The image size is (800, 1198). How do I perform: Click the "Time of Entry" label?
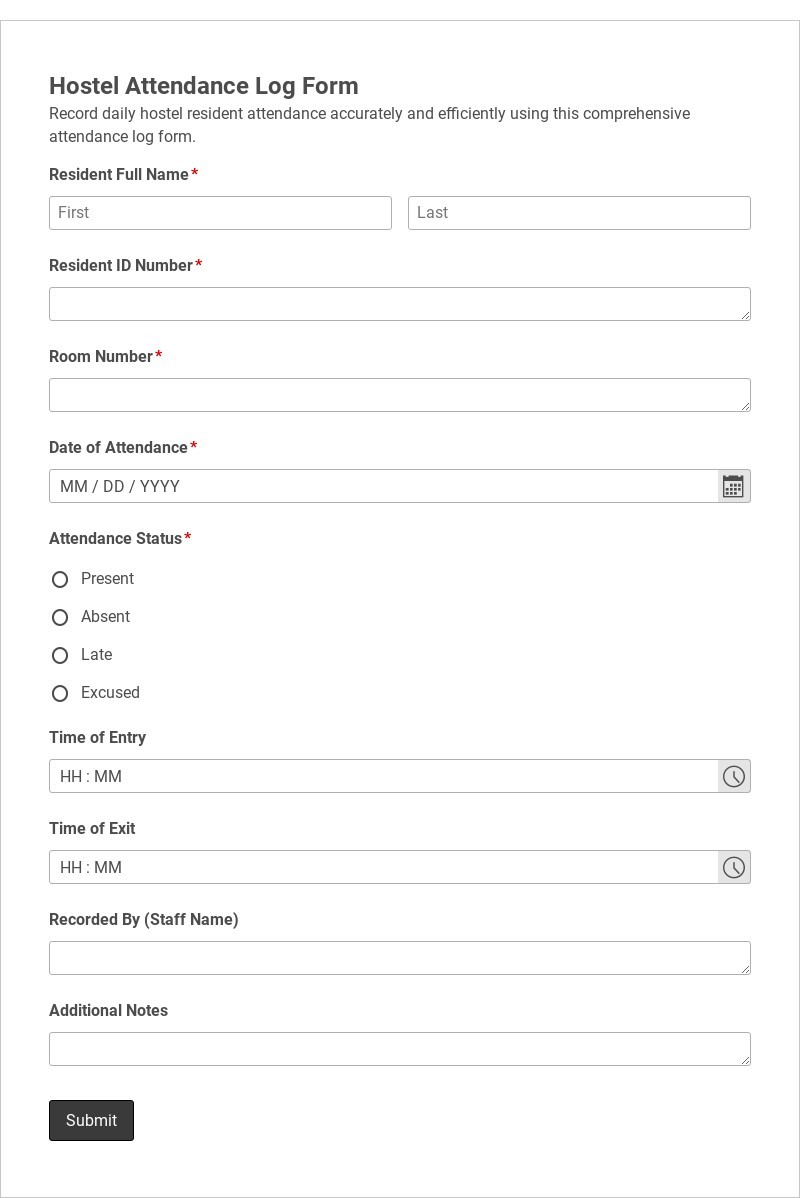97,737
